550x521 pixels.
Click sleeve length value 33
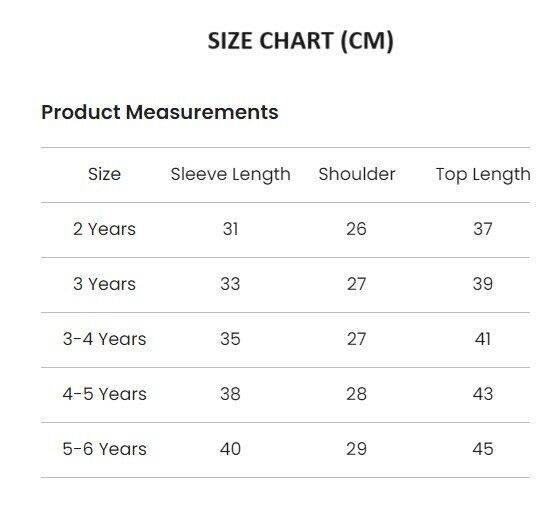click(230, 284)
